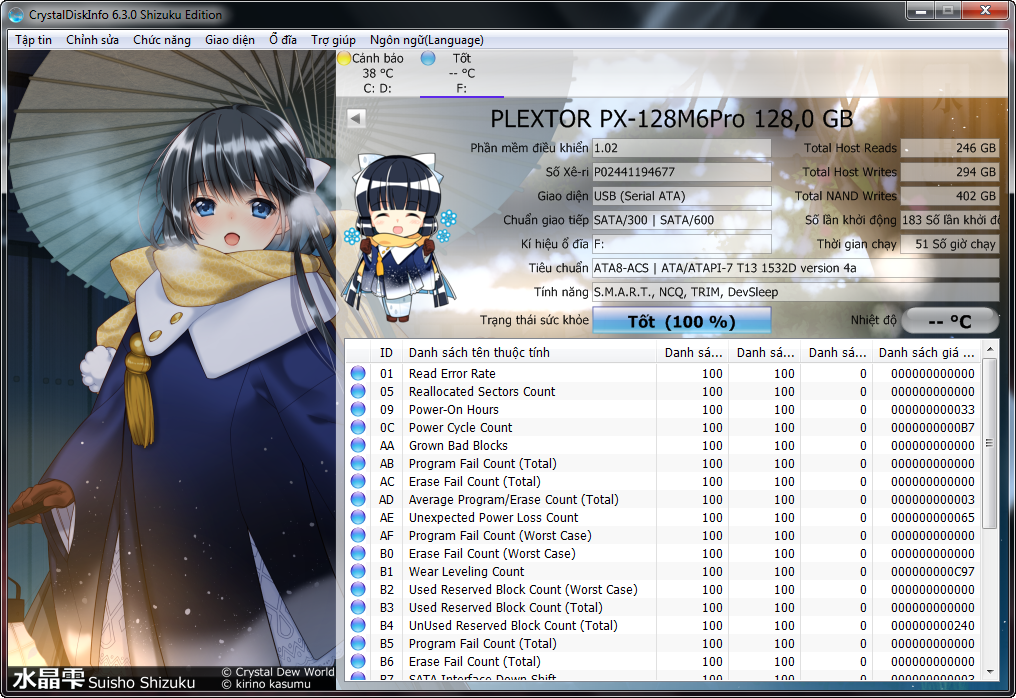Open the Trợ giúp menu
Viewport: 1016px width, 698px height.
pos(334,40)
